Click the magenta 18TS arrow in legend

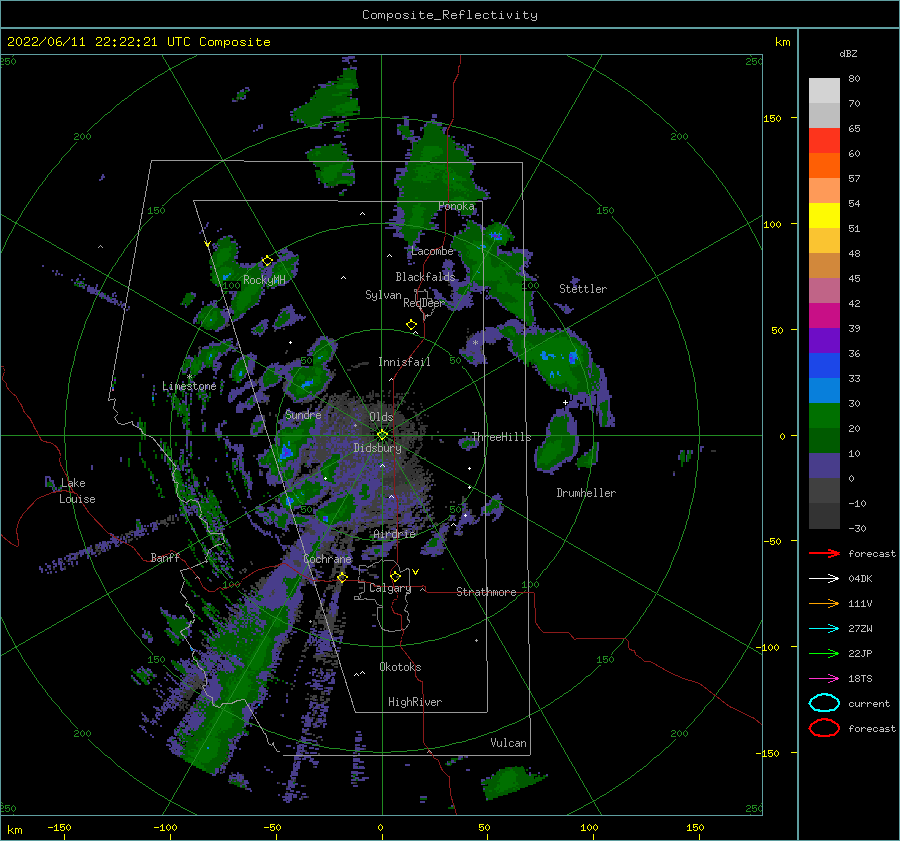(824, 679)
